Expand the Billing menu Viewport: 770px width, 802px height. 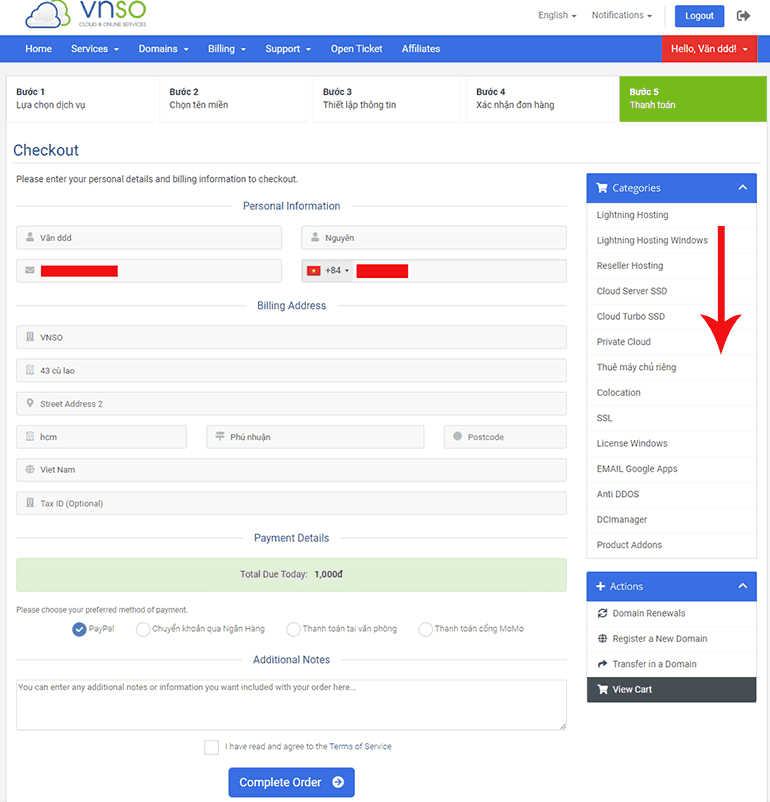[x=227, y=49]
